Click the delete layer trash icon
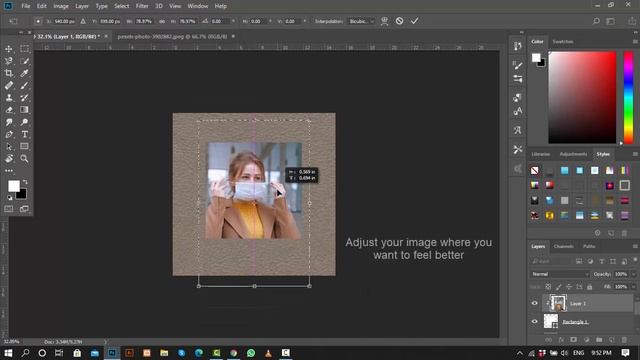 click(x=624, y=340)
